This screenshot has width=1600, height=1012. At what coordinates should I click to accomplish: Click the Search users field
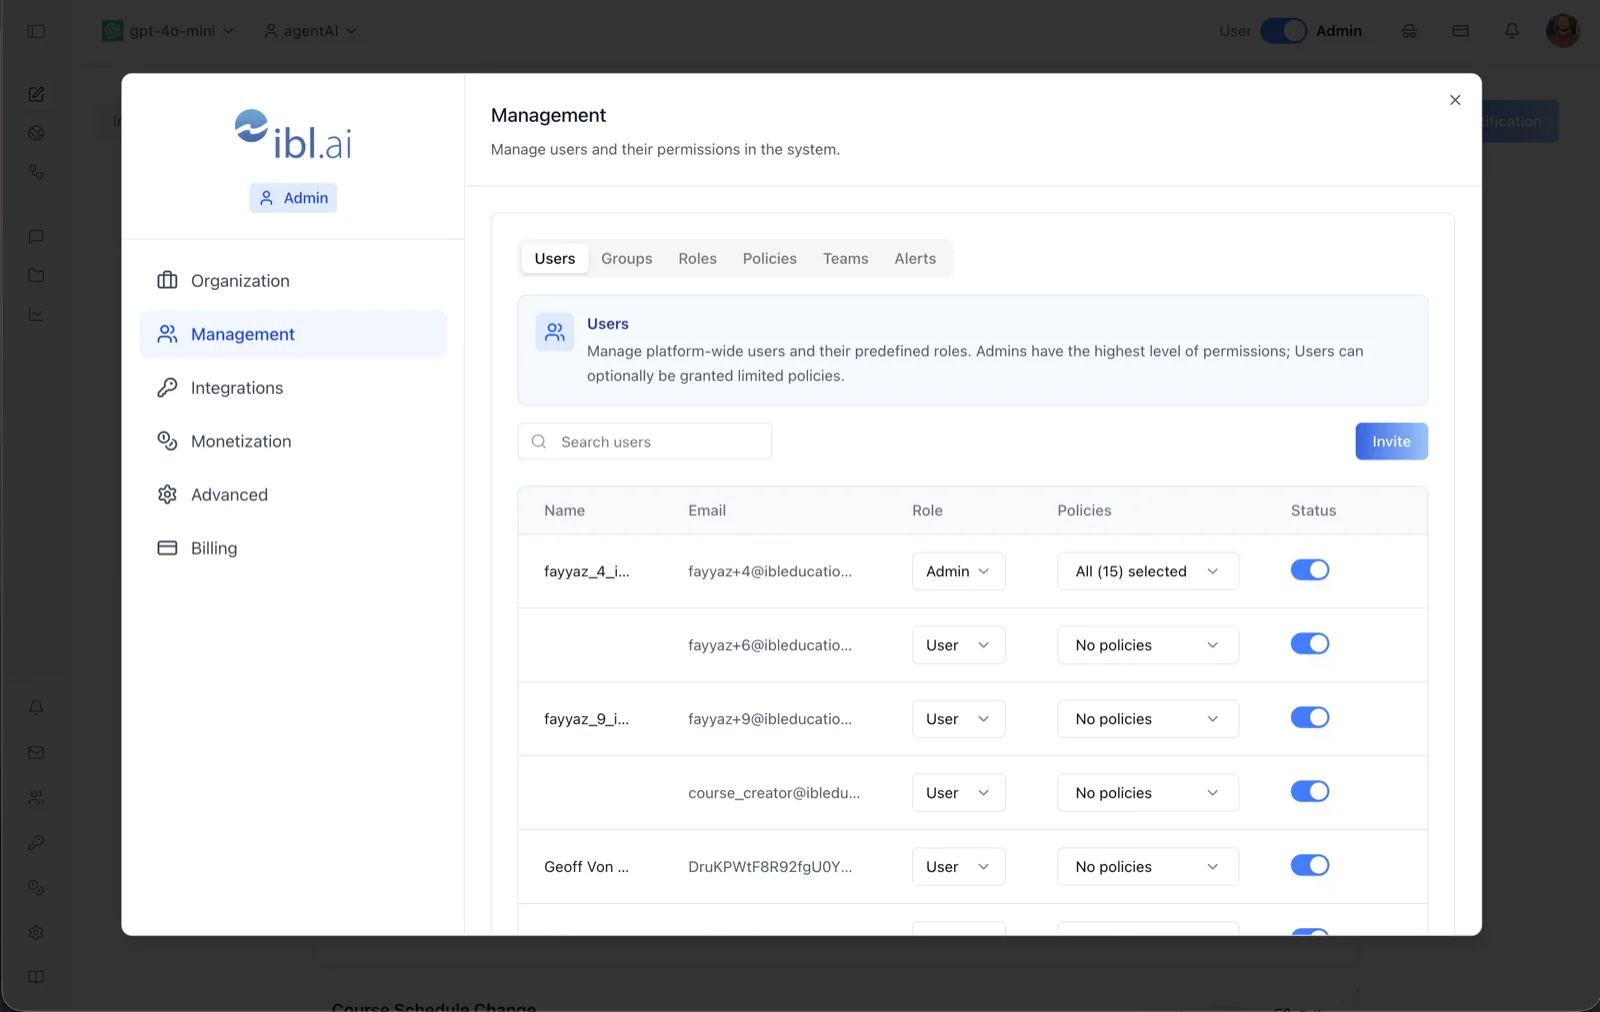click(x=644, y=441)
